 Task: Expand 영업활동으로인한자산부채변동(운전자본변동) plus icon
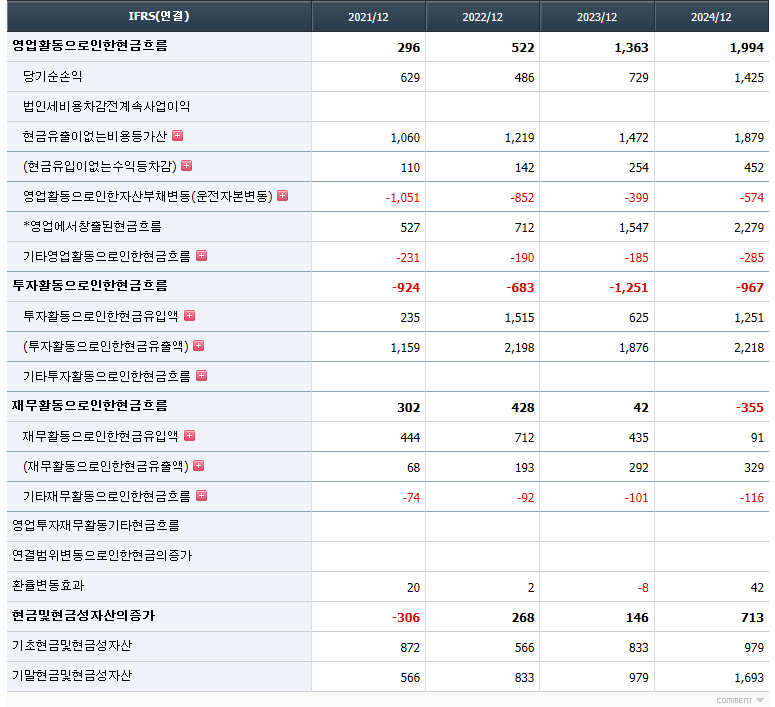pos(282,196)
